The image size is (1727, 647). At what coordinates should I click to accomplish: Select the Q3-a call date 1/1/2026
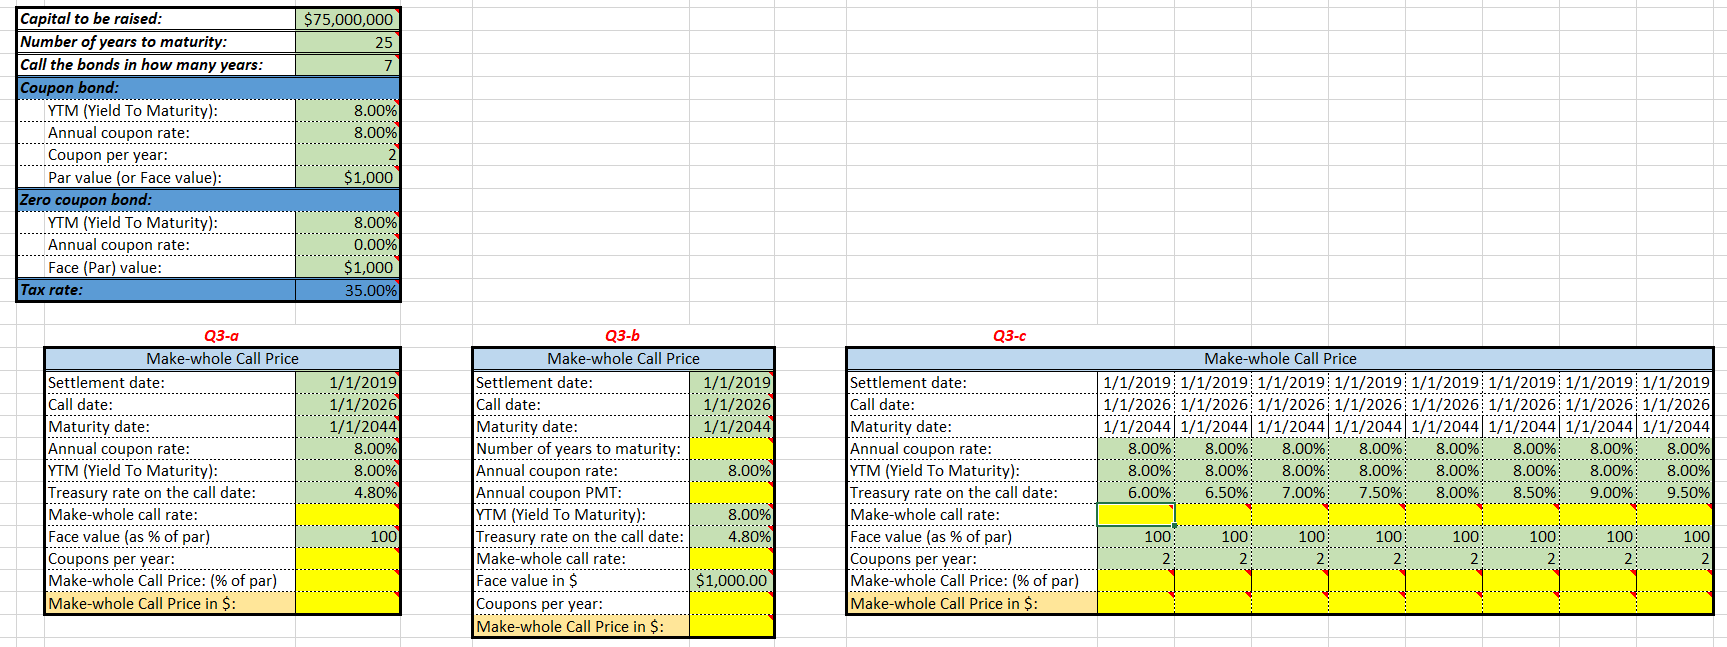pyautogui.click(x=347, y=404)
